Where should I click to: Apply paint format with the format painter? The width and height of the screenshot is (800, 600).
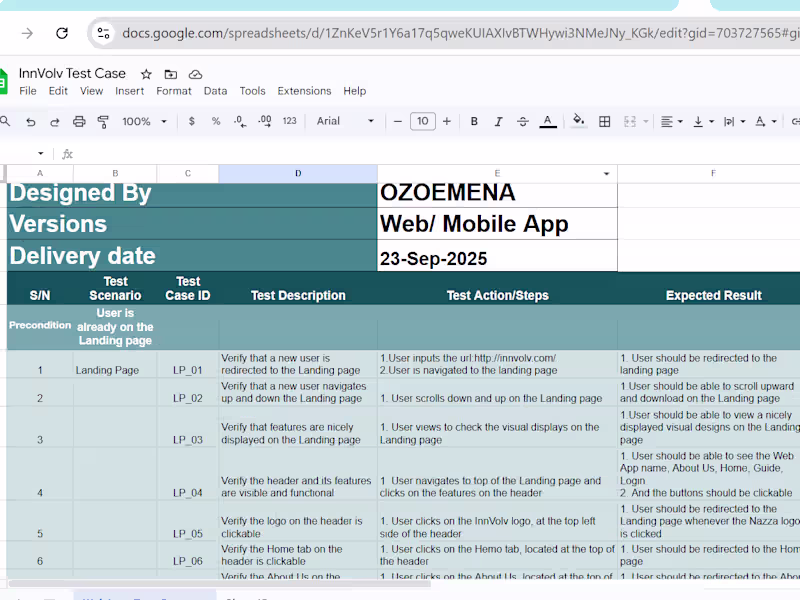(x=103, y=121)
